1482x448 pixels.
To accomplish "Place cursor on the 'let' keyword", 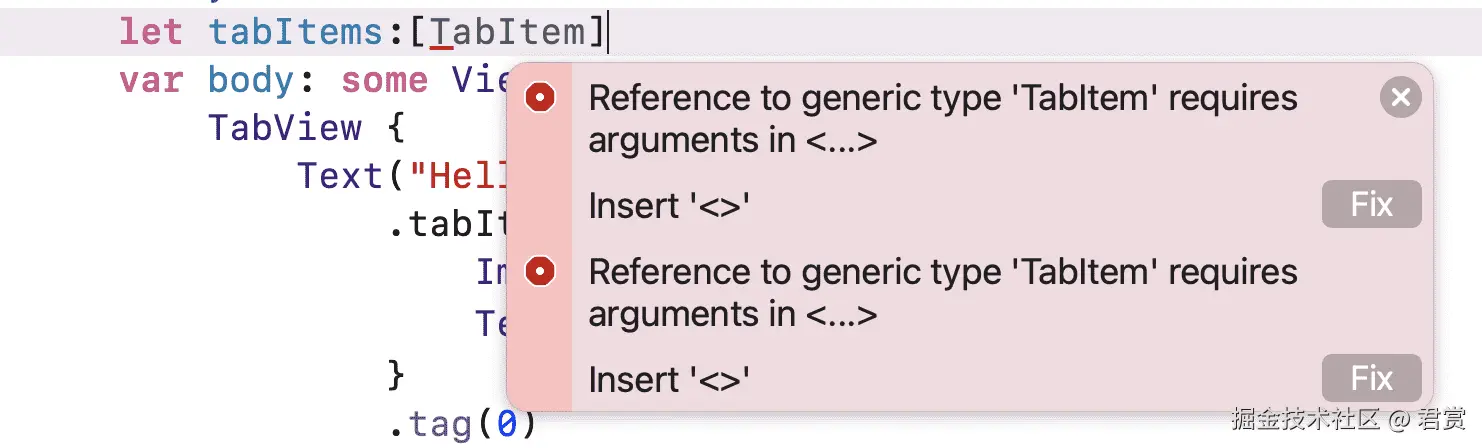I will click(151, 31).
